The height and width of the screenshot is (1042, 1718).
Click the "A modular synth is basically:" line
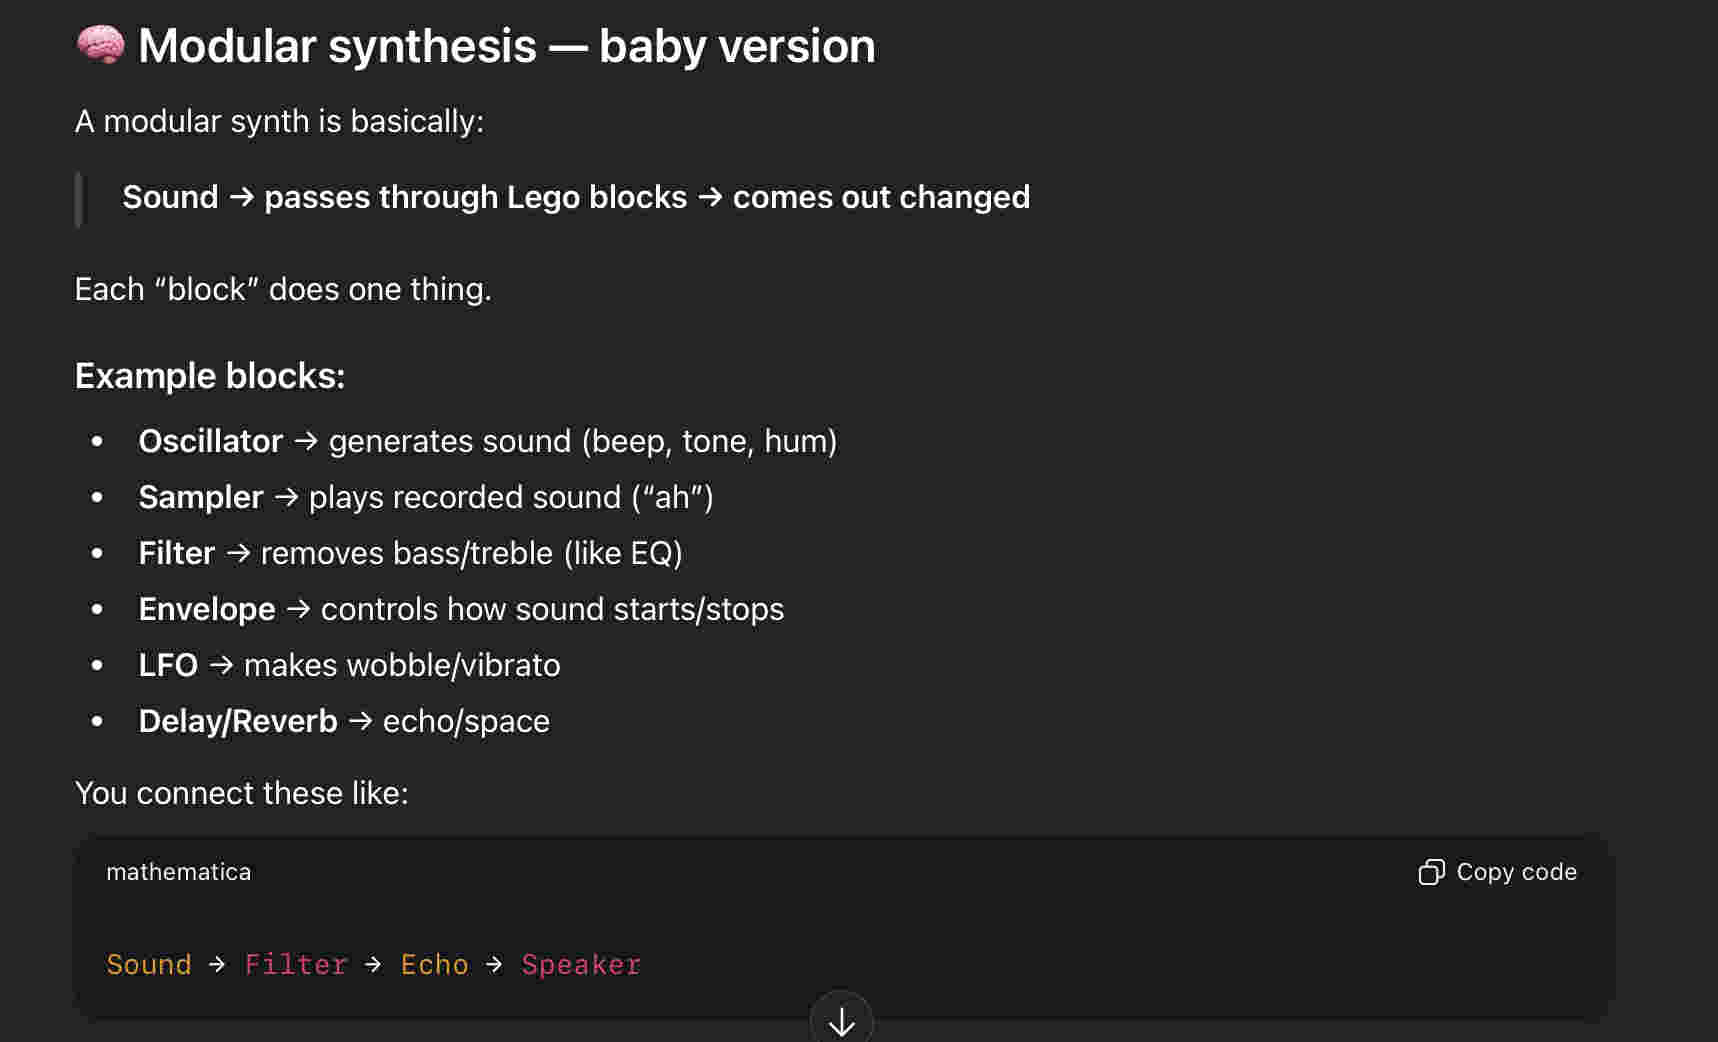279,121
